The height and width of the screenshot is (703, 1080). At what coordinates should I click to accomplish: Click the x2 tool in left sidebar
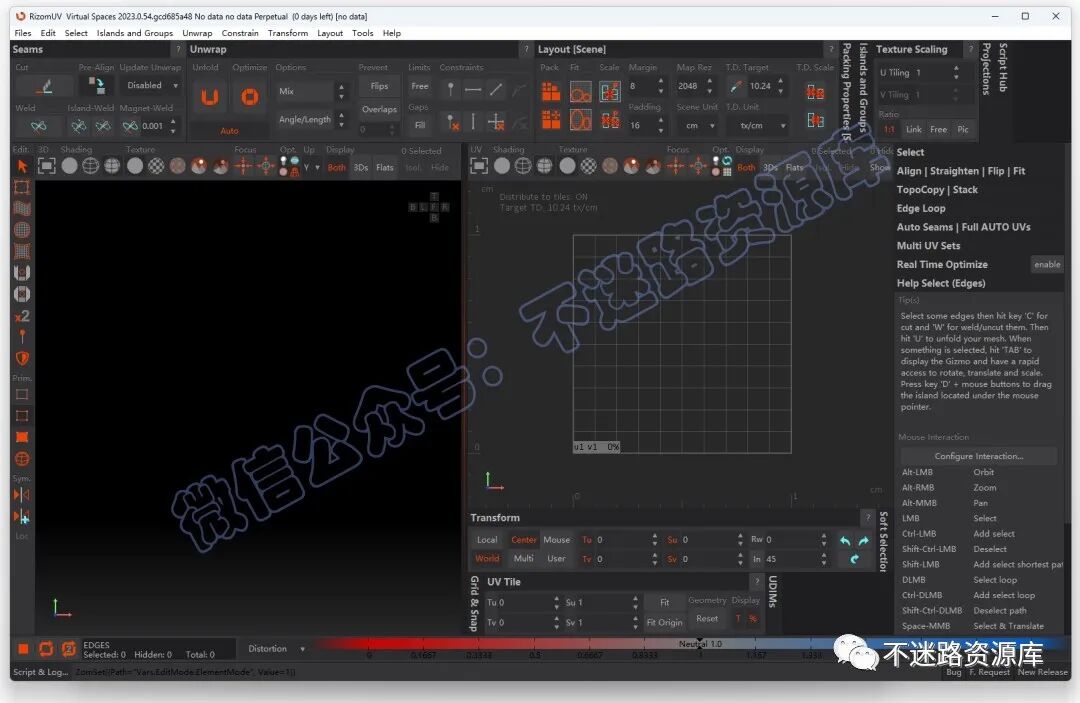coord(22,316)
